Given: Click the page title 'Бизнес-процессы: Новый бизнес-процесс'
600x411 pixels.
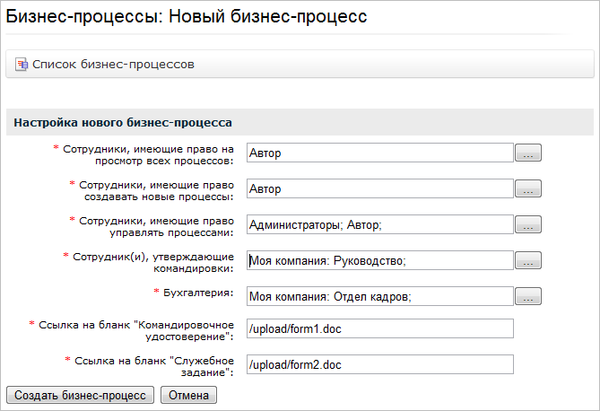Looking at the screenshot, I should (x=187, y=17).
